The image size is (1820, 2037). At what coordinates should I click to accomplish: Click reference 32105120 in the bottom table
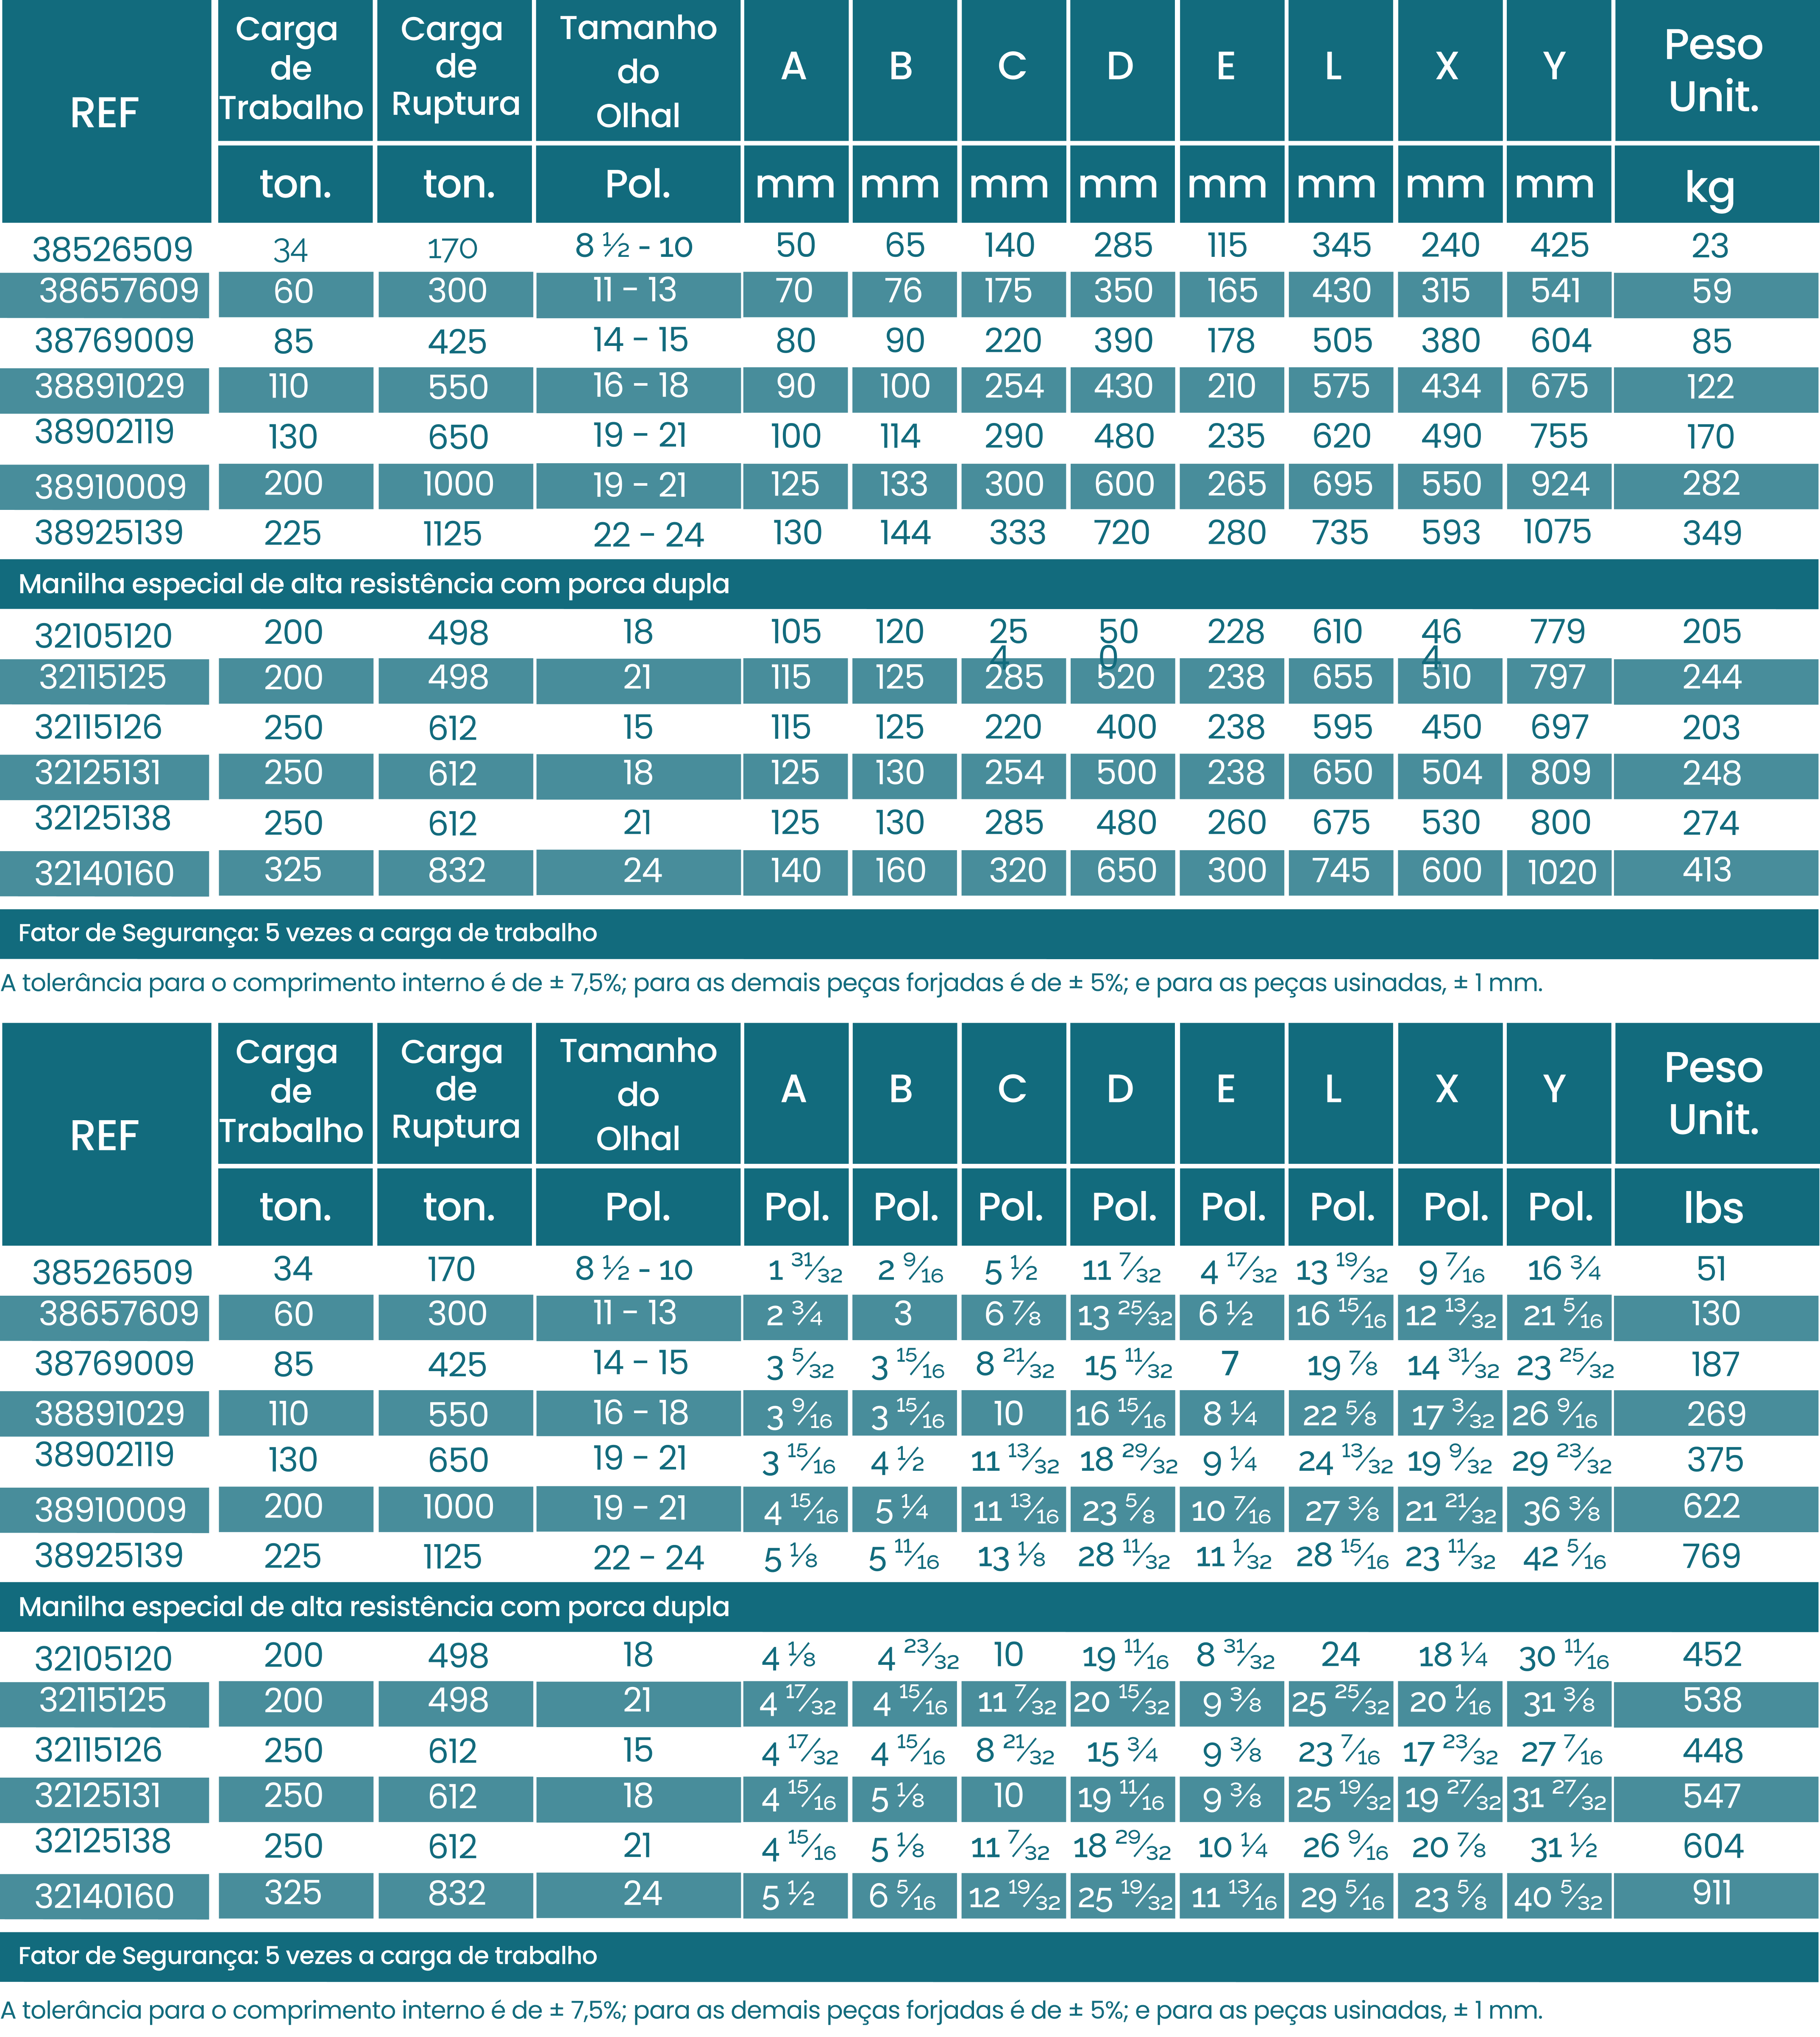coord(103,1659)
